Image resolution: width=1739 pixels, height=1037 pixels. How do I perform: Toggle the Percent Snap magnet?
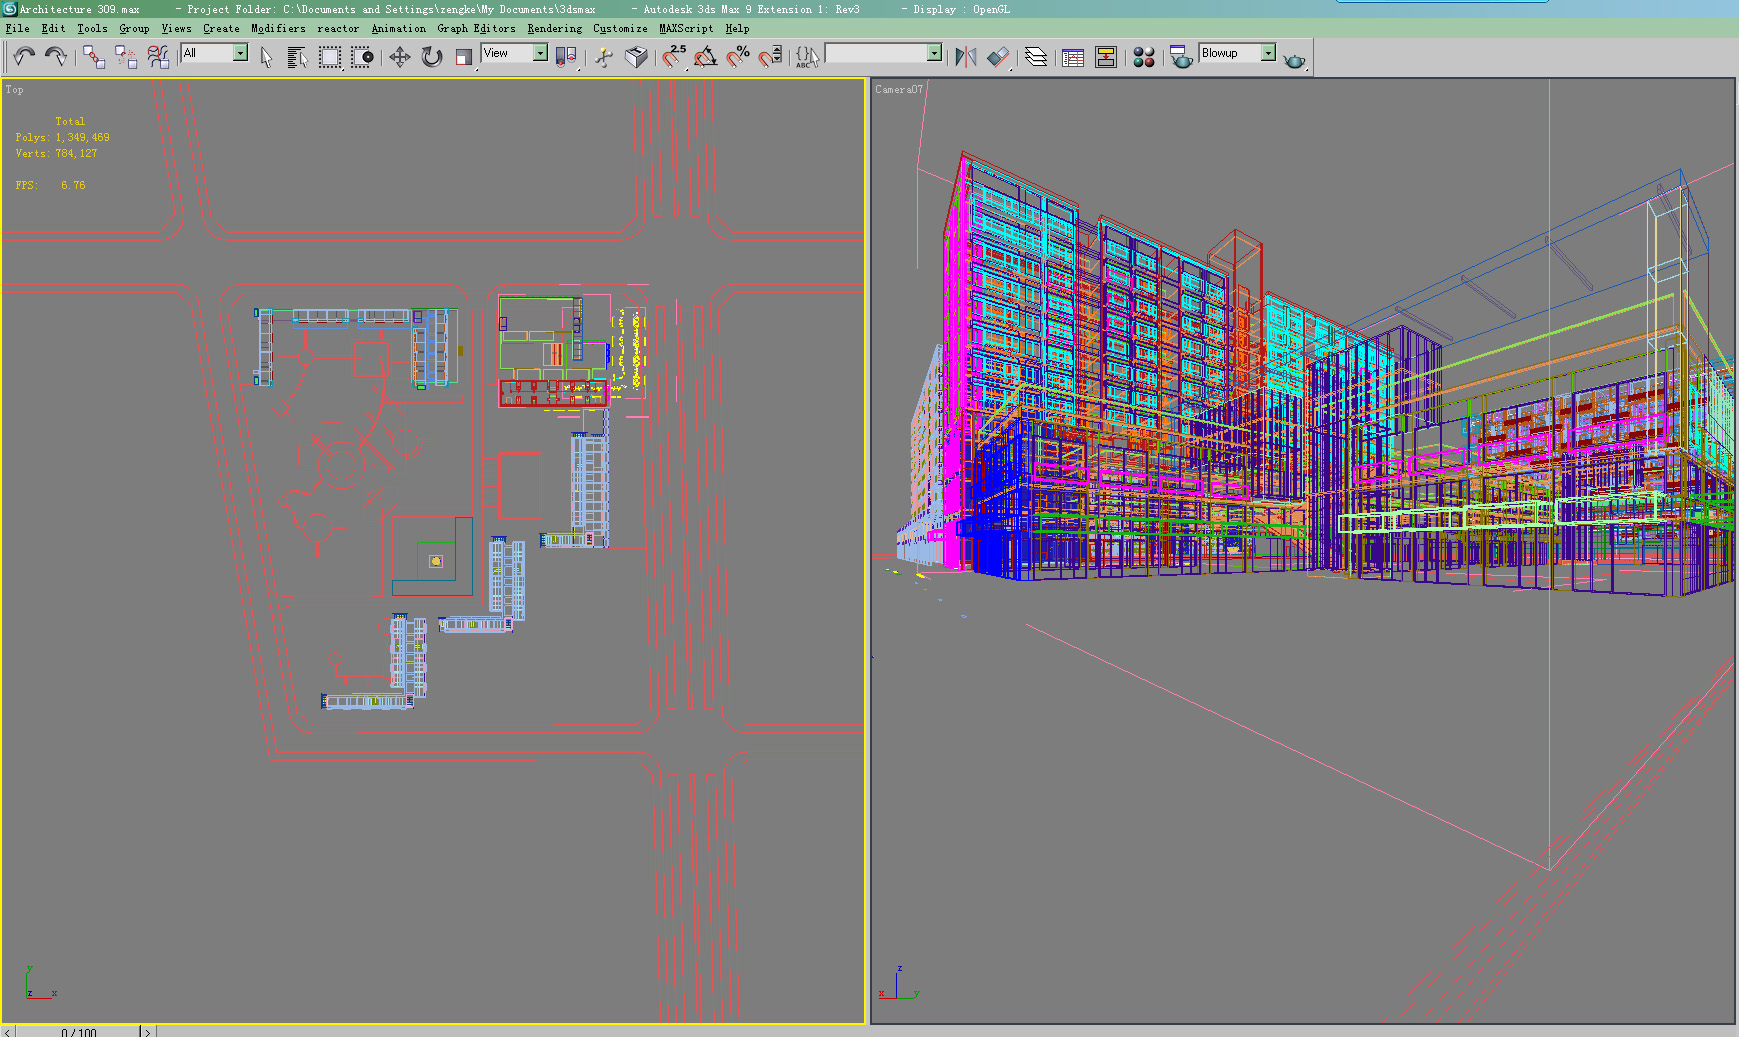[x=738, y=57]
